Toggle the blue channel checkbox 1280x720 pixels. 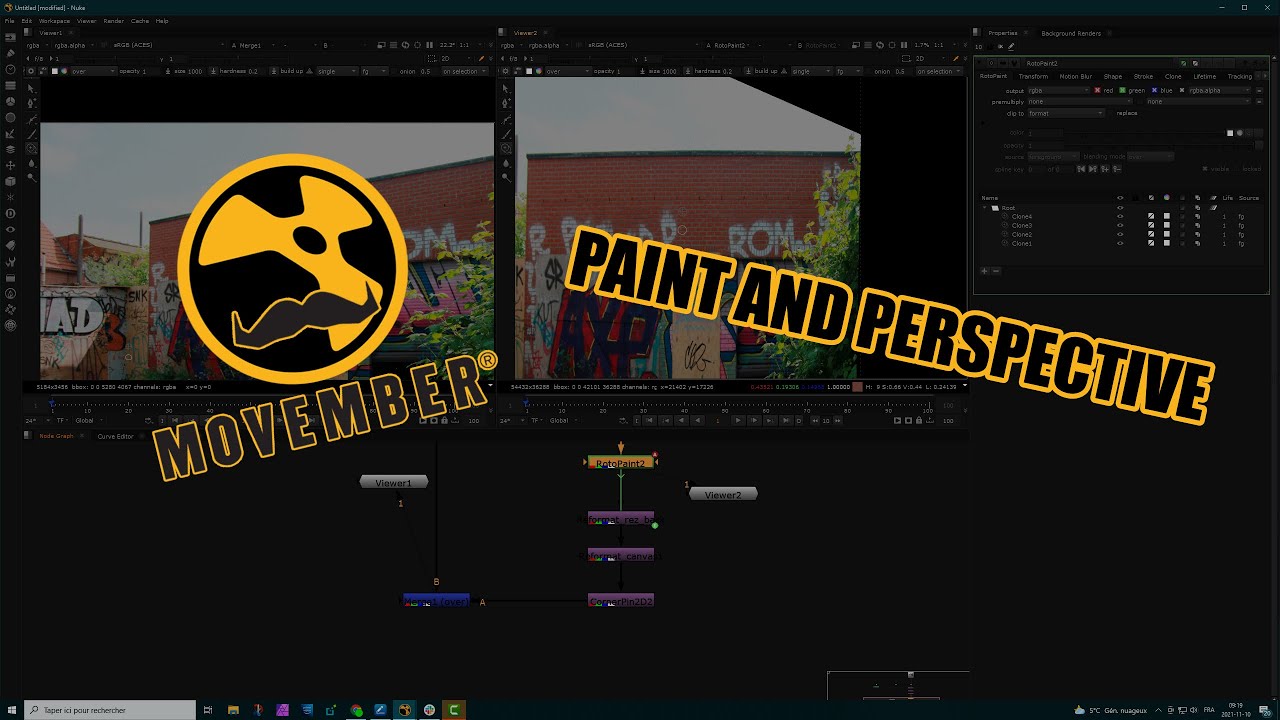1155,90
